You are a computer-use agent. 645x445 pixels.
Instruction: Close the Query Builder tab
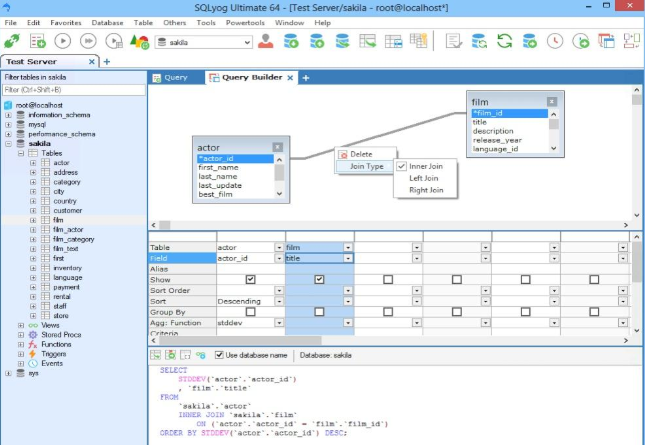click(290, 78)
